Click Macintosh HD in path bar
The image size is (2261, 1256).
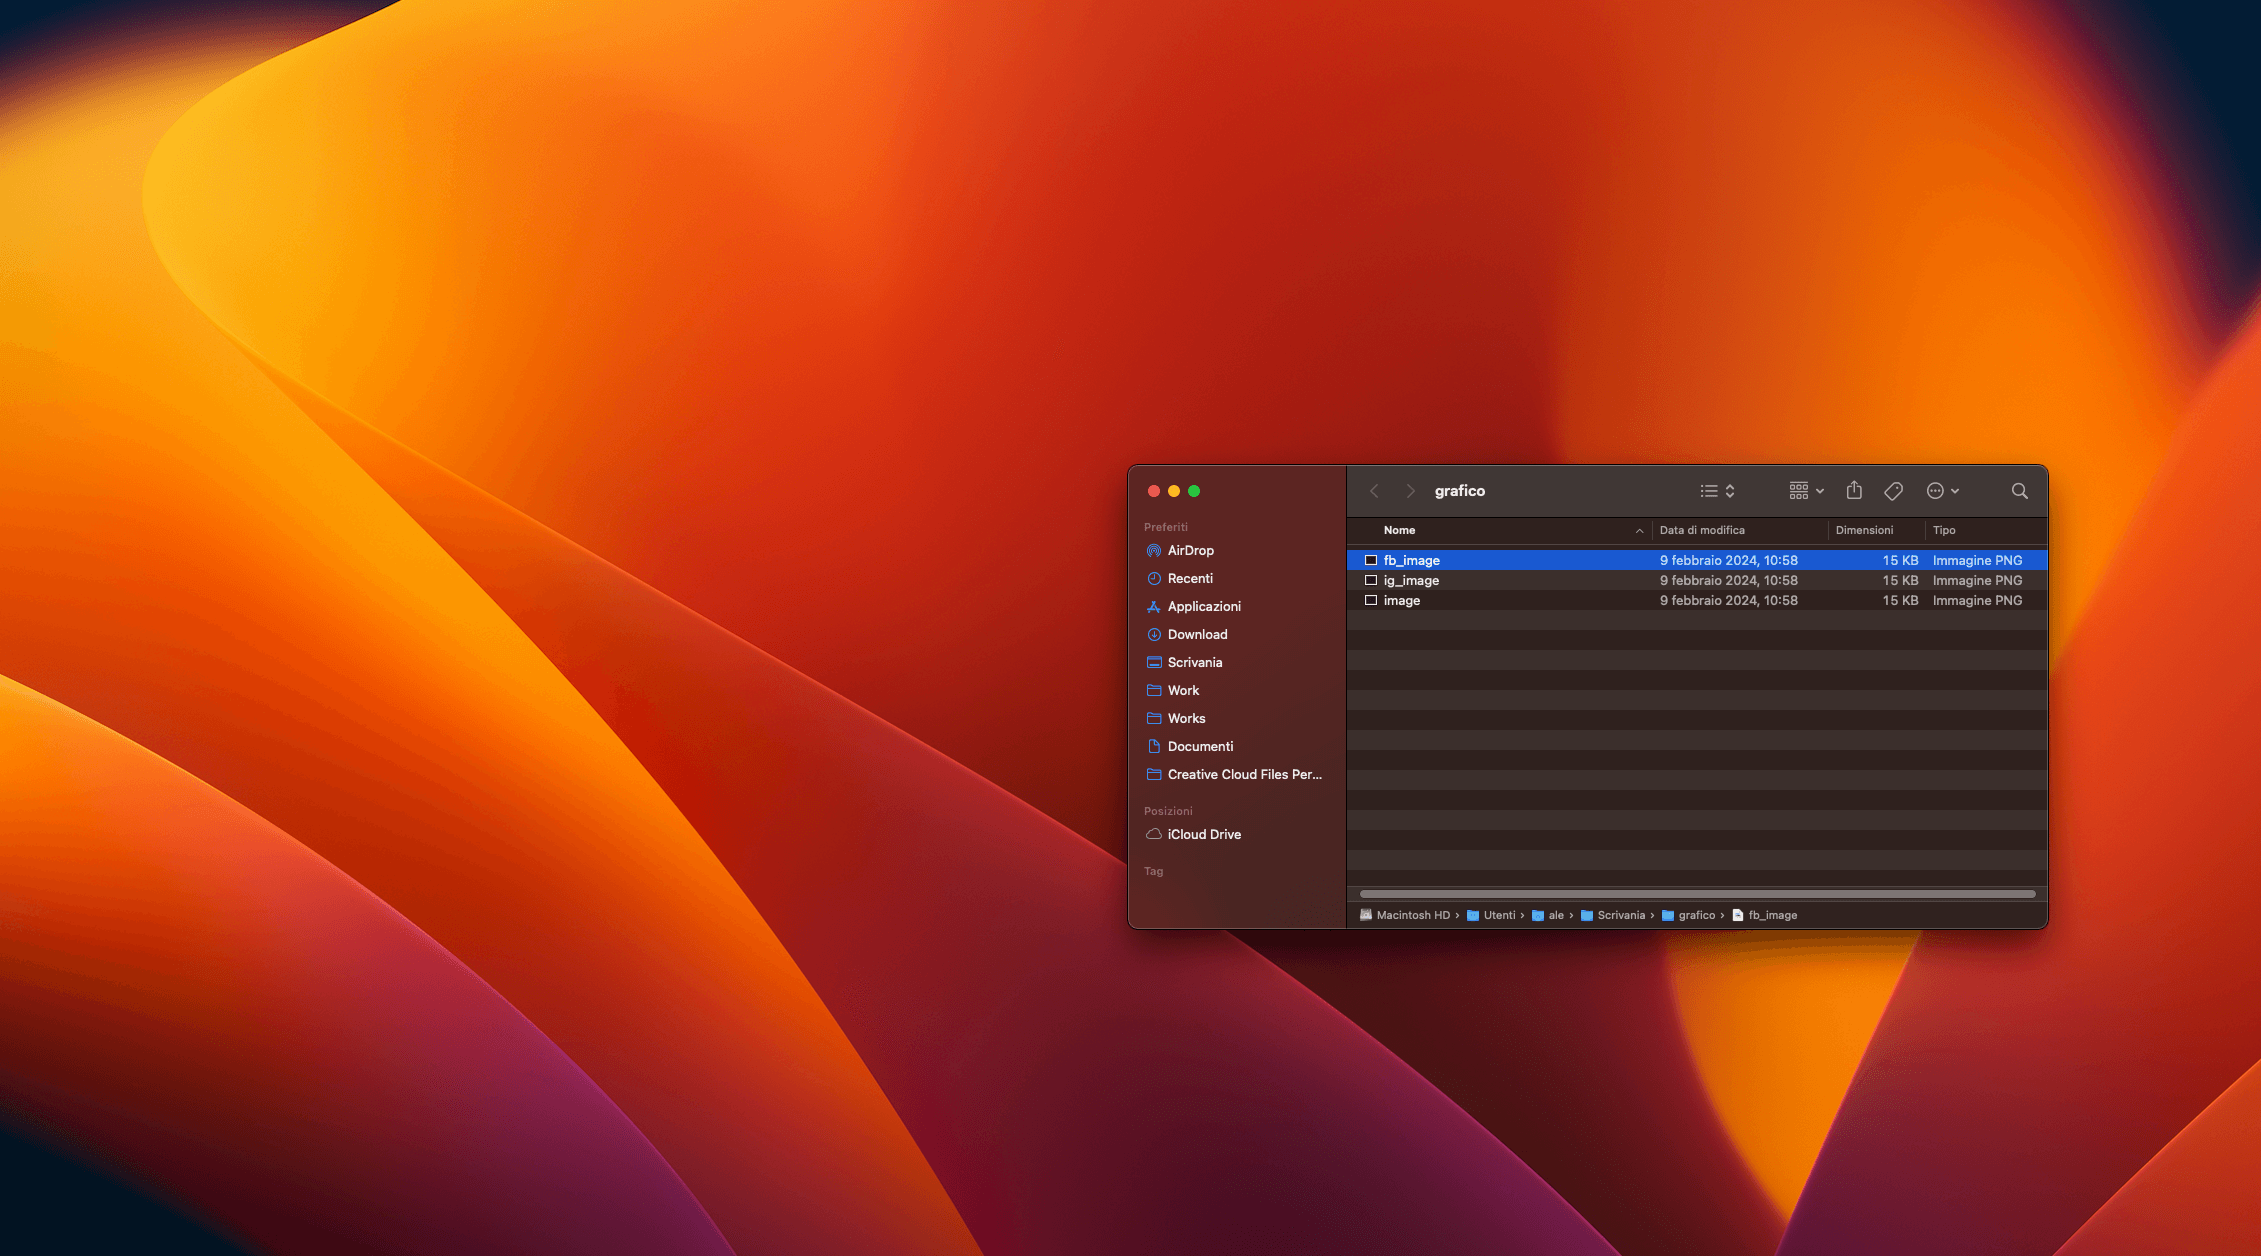tap(1412, 915)
